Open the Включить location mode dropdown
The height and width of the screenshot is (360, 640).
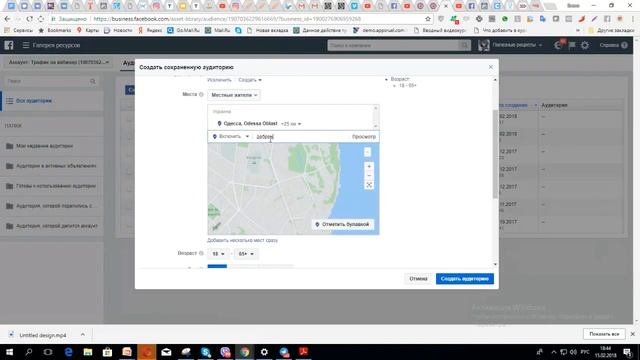(x=231, y=136)
